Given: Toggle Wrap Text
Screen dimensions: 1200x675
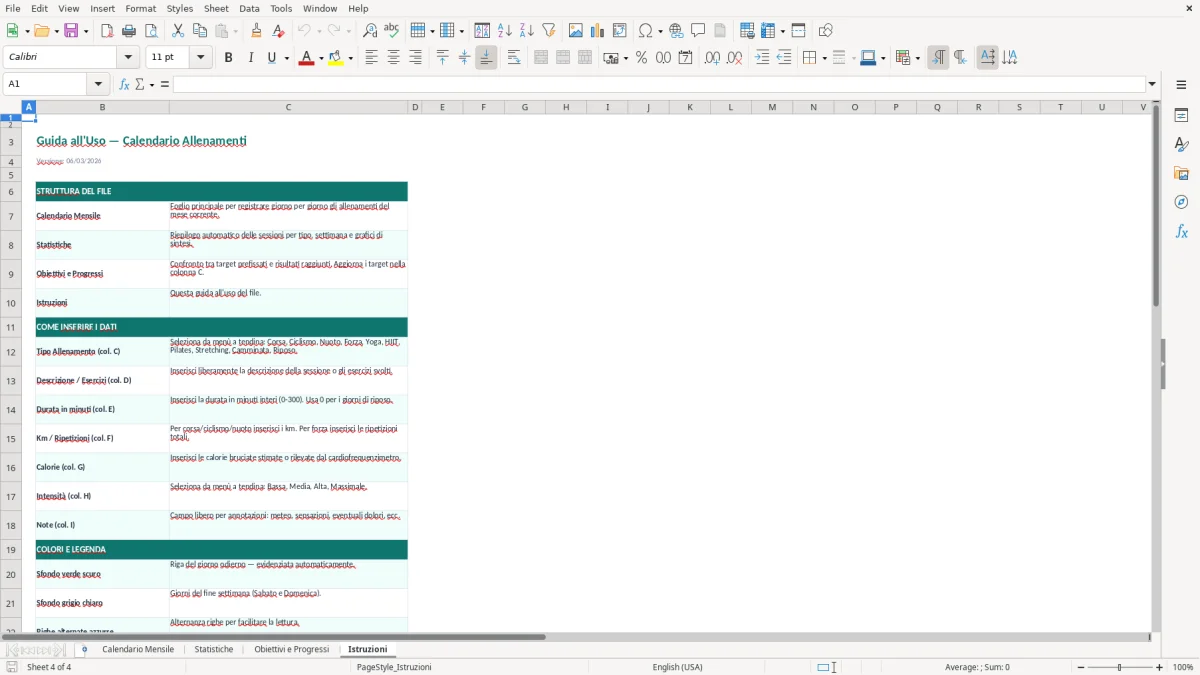Looking at the screenshot, I should tap(513, 58).
